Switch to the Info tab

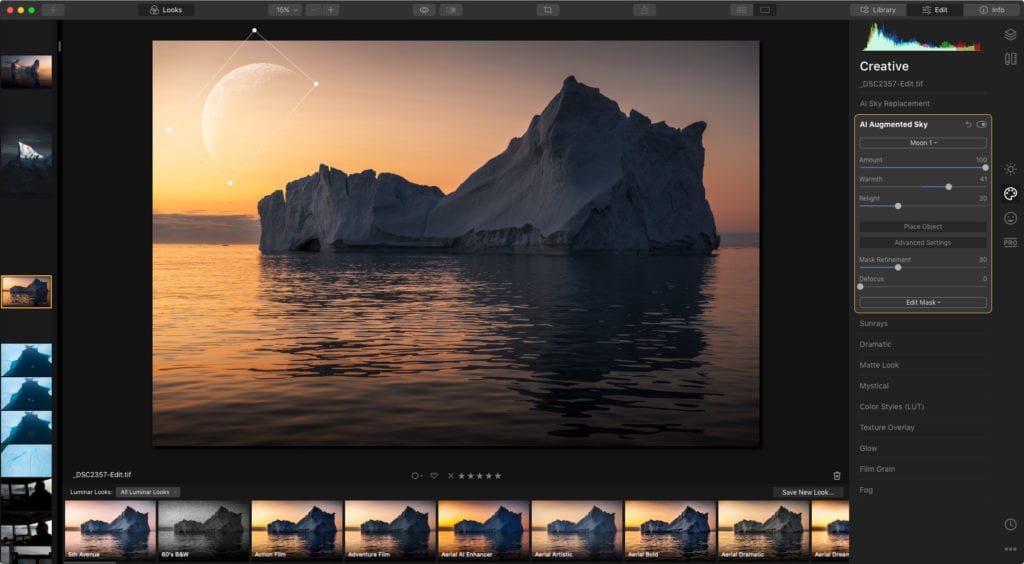pos(991,10)
